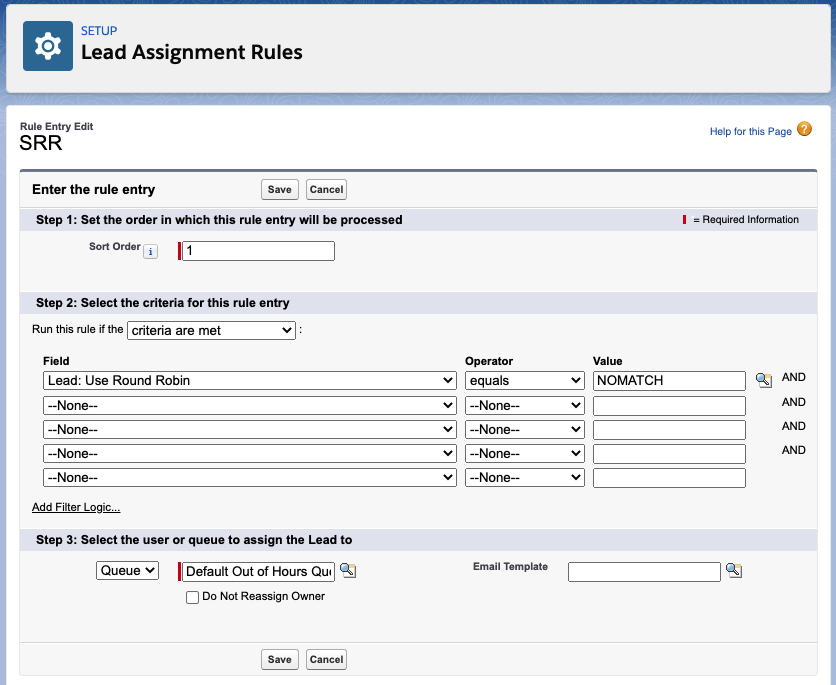This screenshot has width=836, height=685.
Task: Change the Queue assignee type dropdown
Action: click(127, 570)
